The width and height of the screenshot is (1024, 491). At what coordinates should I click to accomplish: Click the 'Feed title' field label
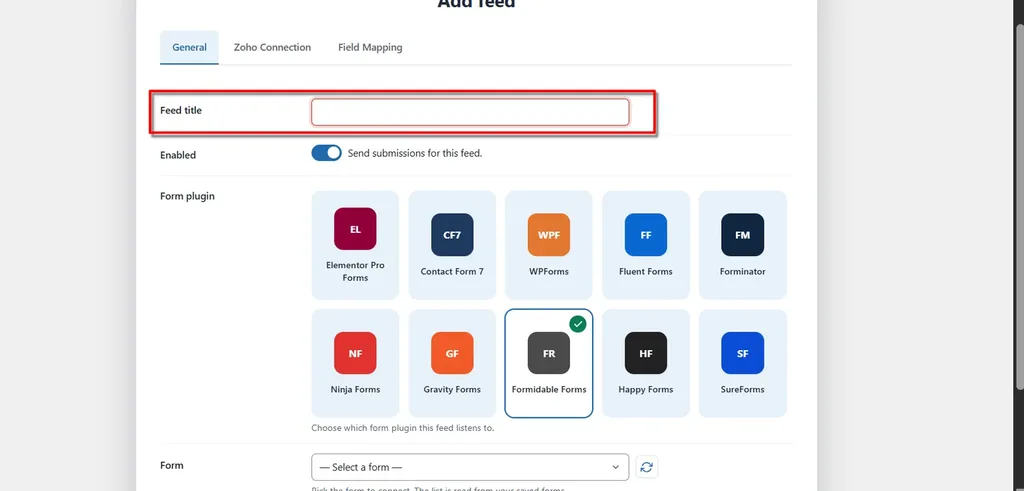181,110
